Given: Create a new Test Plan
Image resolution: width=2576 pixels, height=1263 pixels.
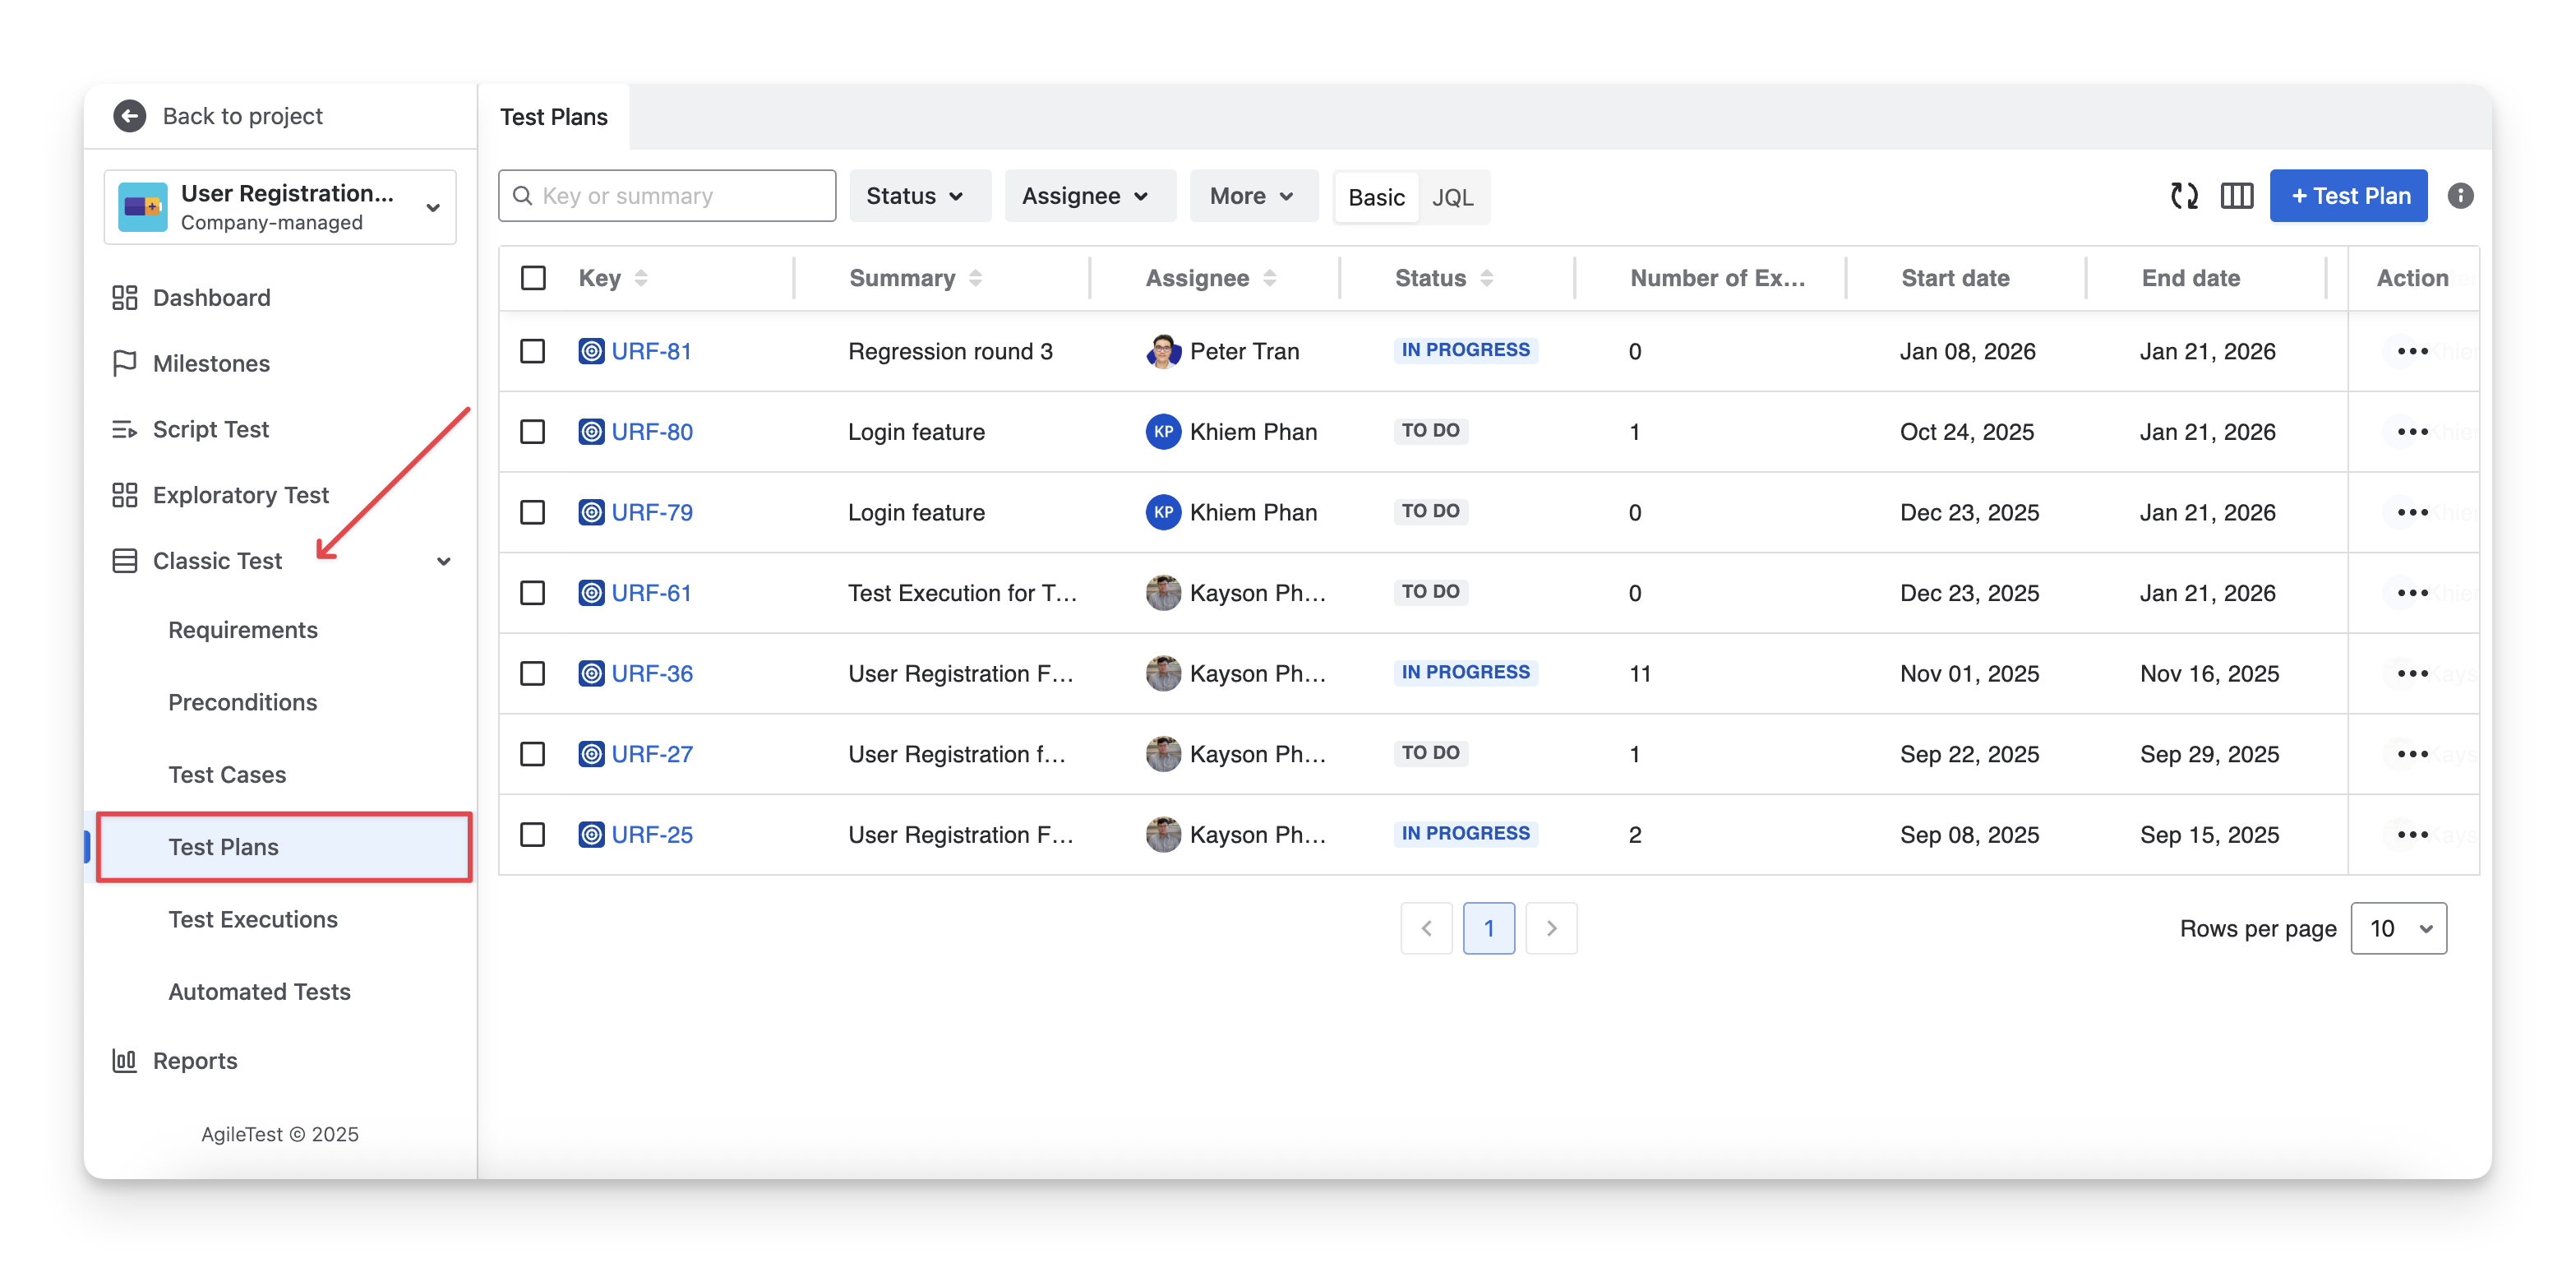Looking at the screenshot, I should pos(2348,196).
